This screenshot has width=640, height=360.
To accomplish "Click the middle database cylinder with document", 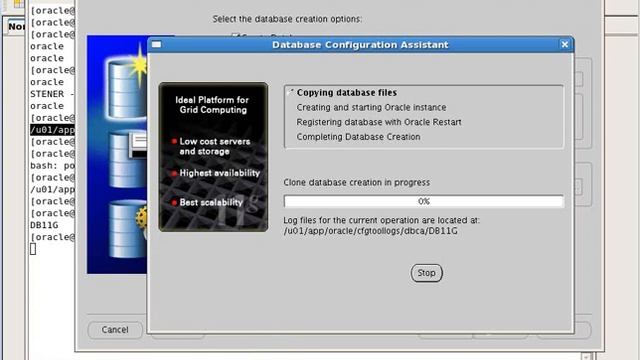I will point(128,159).
